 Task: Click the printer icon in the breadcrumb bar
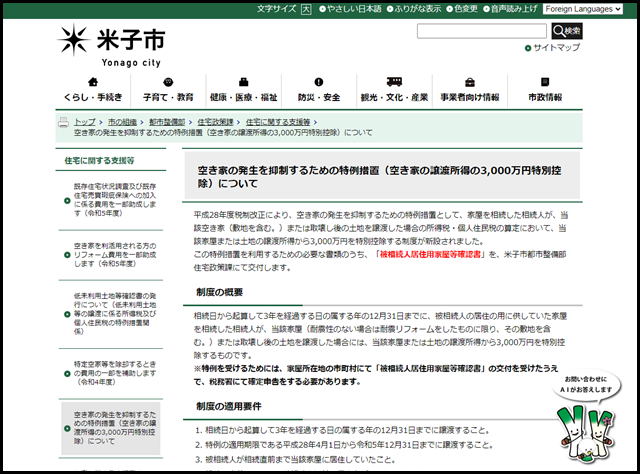coord(64,122)
